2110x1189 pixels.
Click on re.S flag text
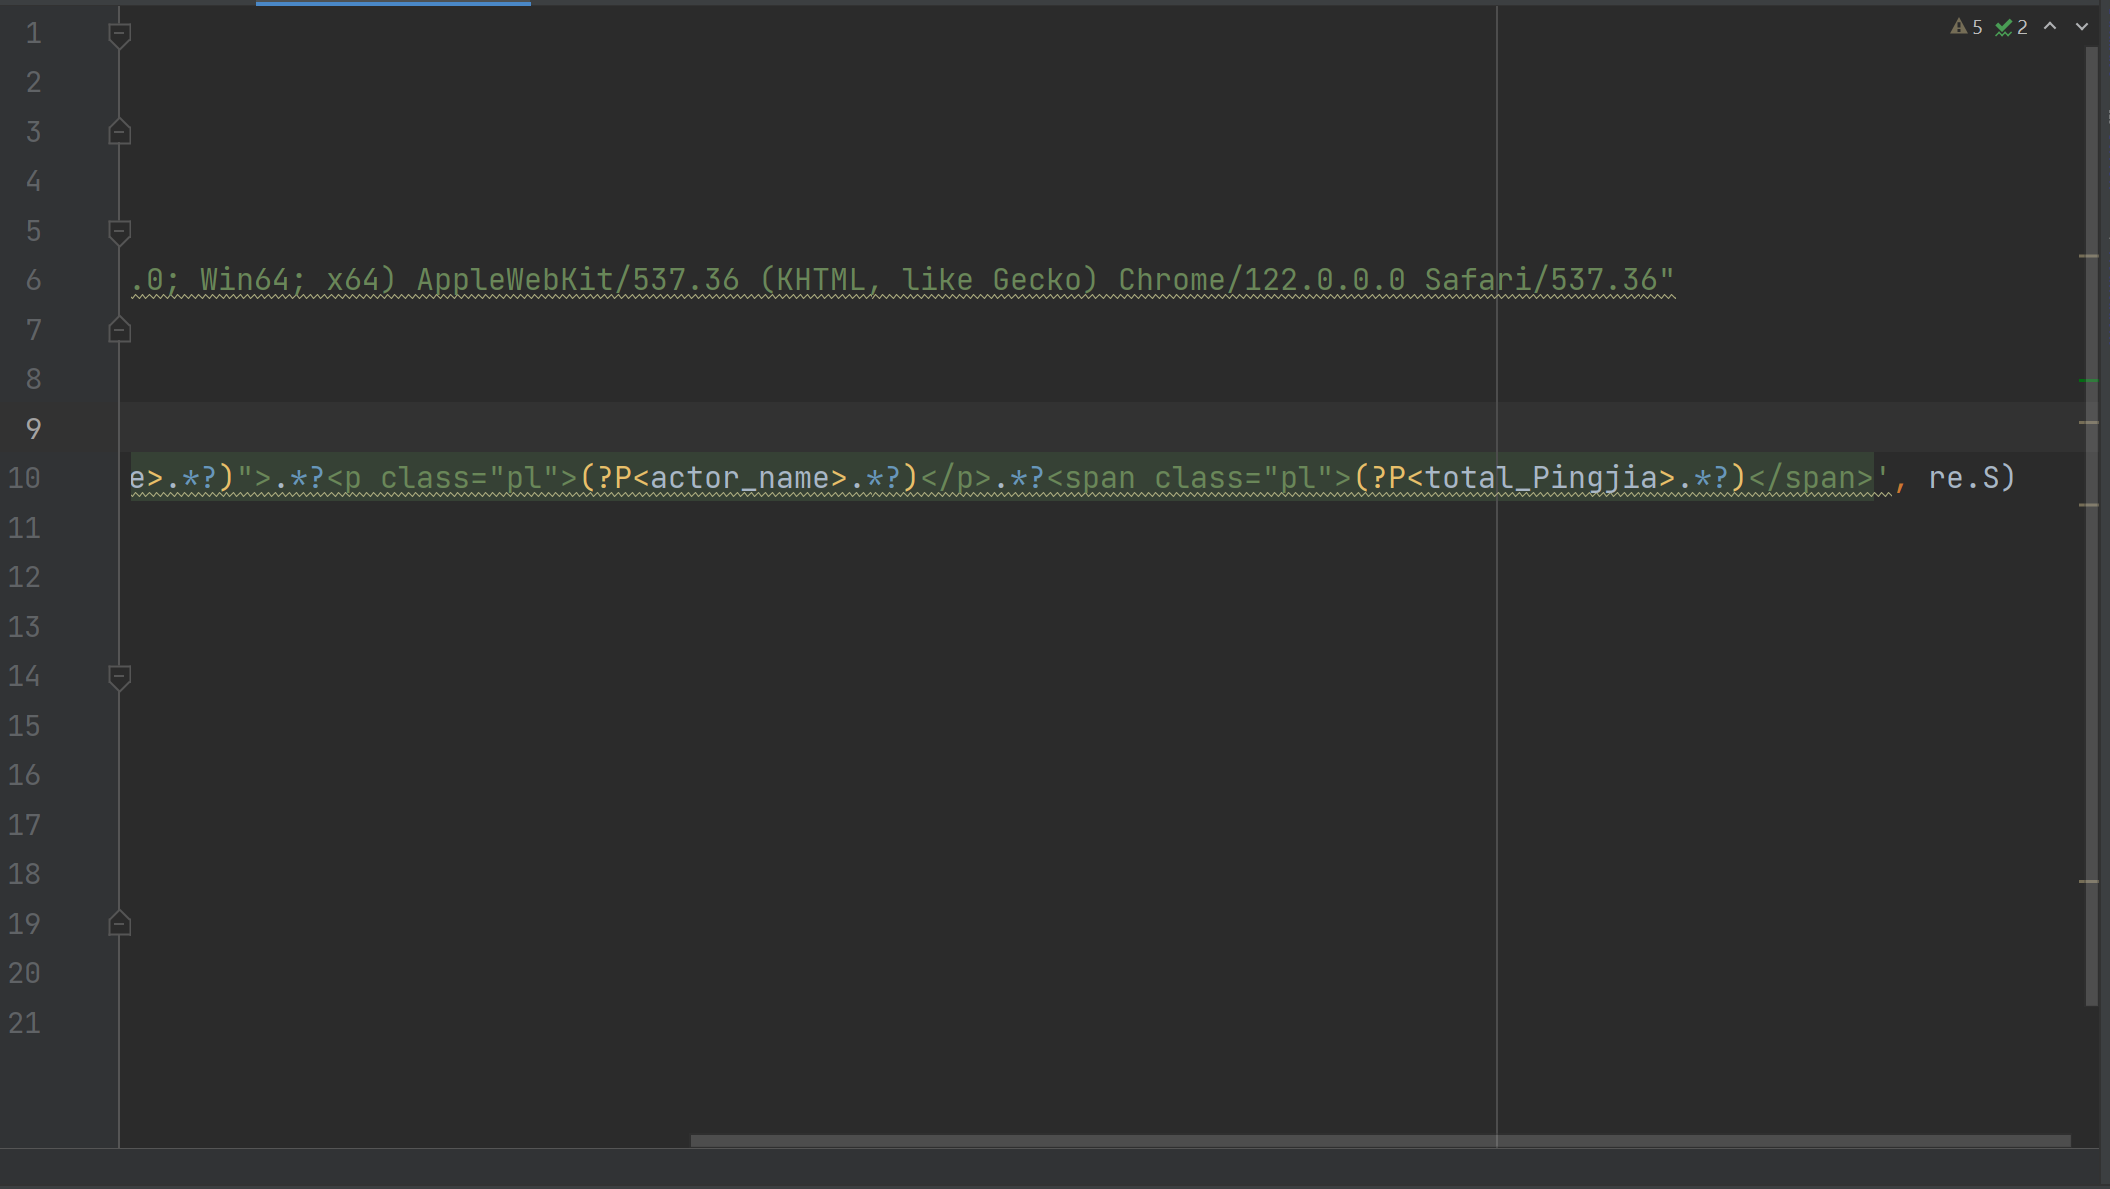point(1964,478)
